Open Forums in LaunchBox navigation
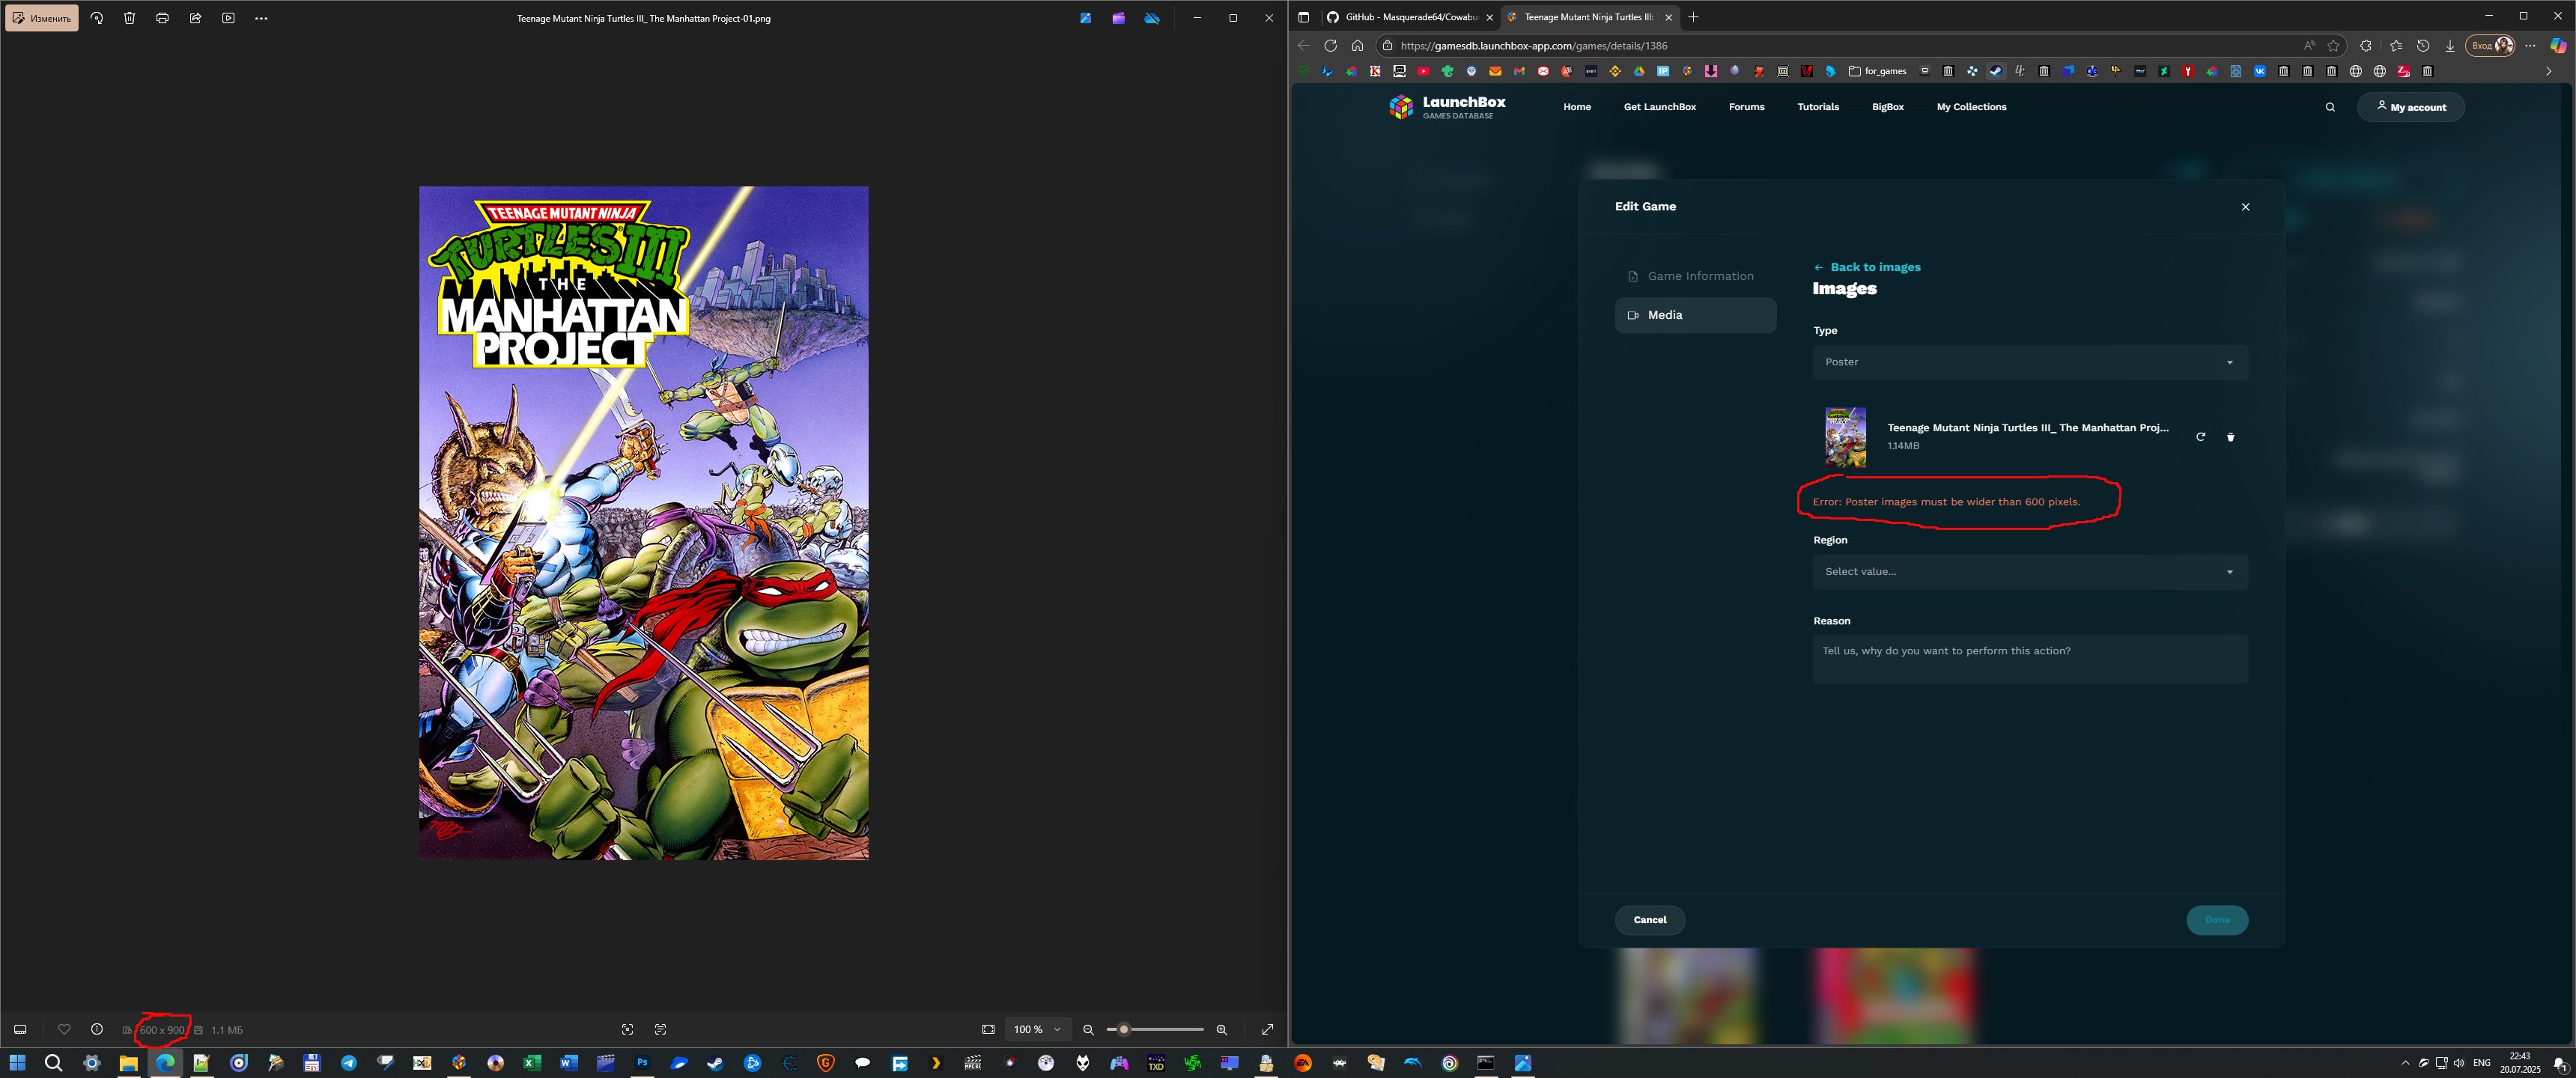Image resolution: width=2576 pixels, height=1078 pixels. 1746,107
